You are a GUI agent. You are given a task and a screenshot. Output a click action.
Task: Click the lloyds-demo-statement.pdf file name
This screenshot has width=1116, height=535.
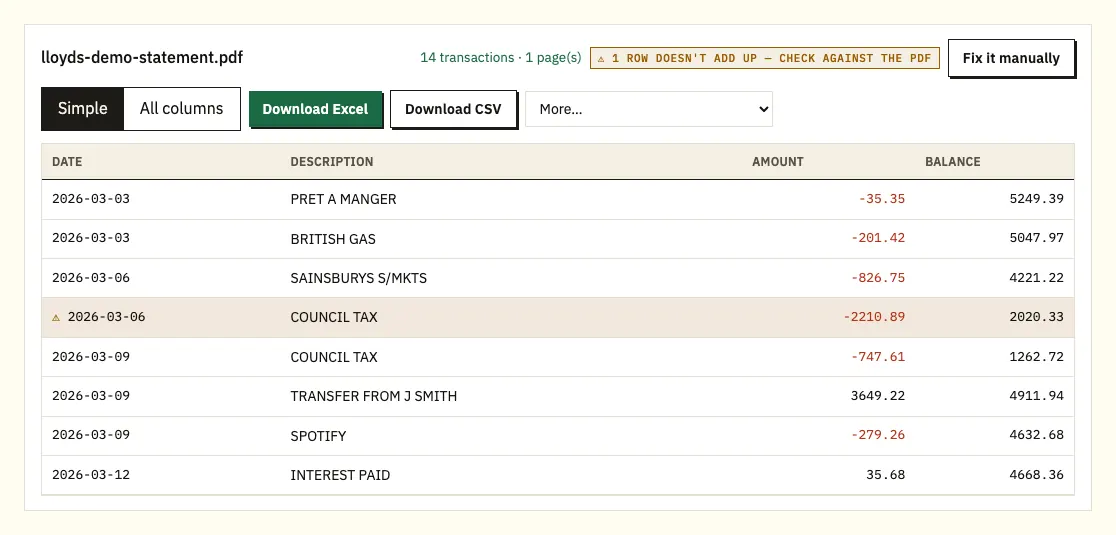[142, 58]
